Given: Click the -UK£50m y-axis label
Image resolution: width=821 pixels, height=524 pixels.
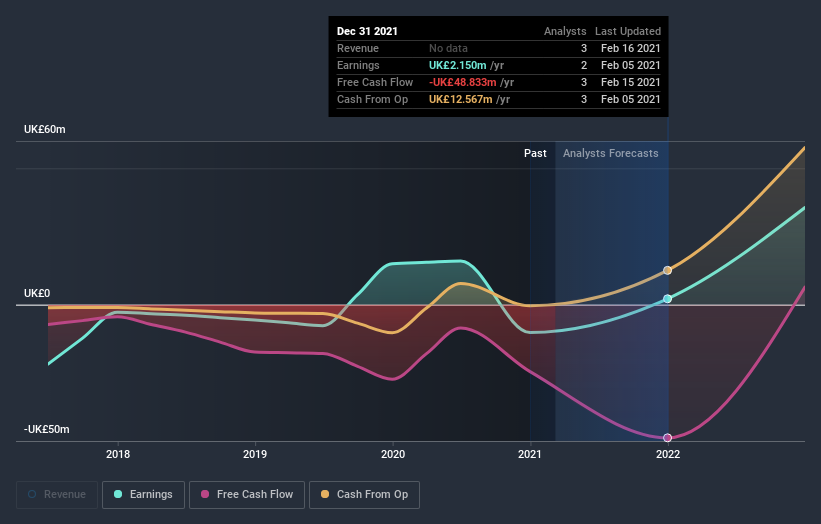Looking at the screenshot, I should click(46, 429).
